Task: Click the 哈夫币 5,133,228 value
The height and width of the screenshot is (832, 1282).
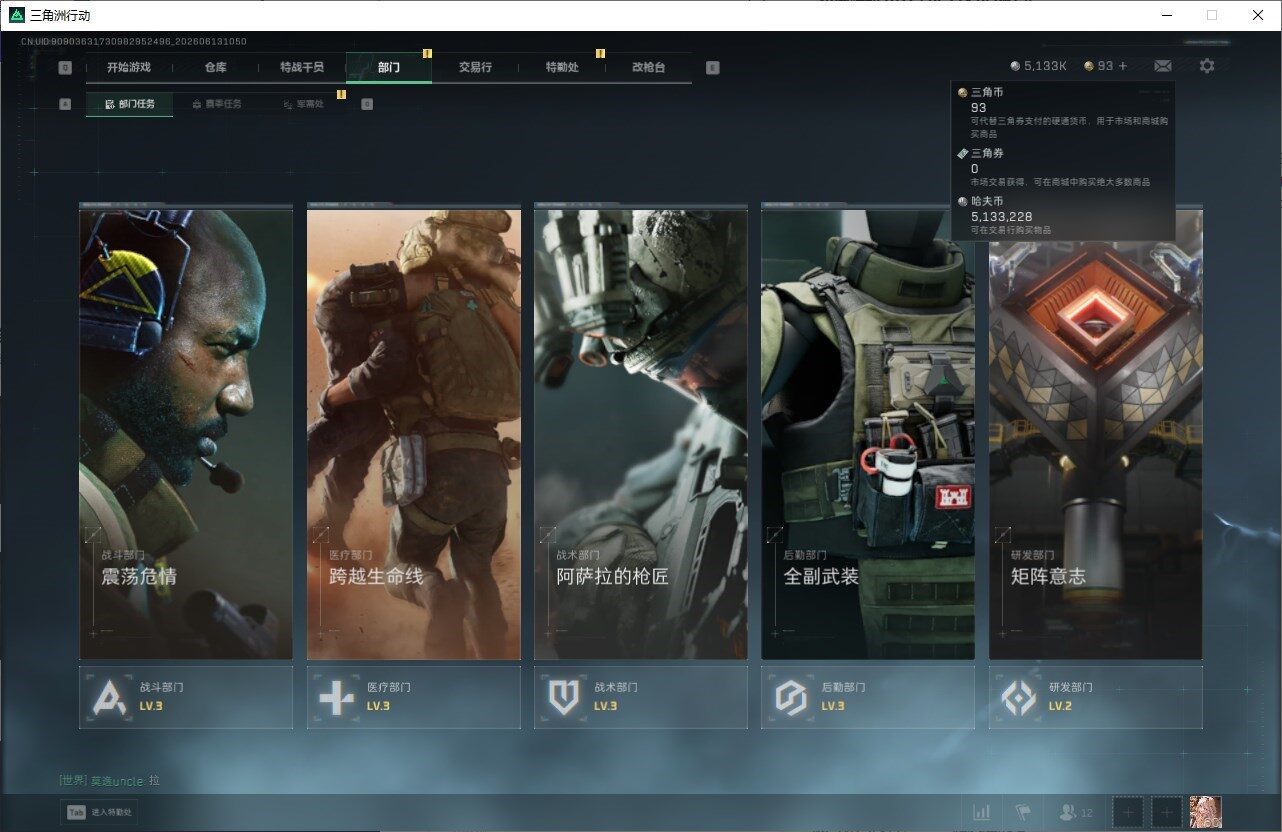Action: 1002,216
